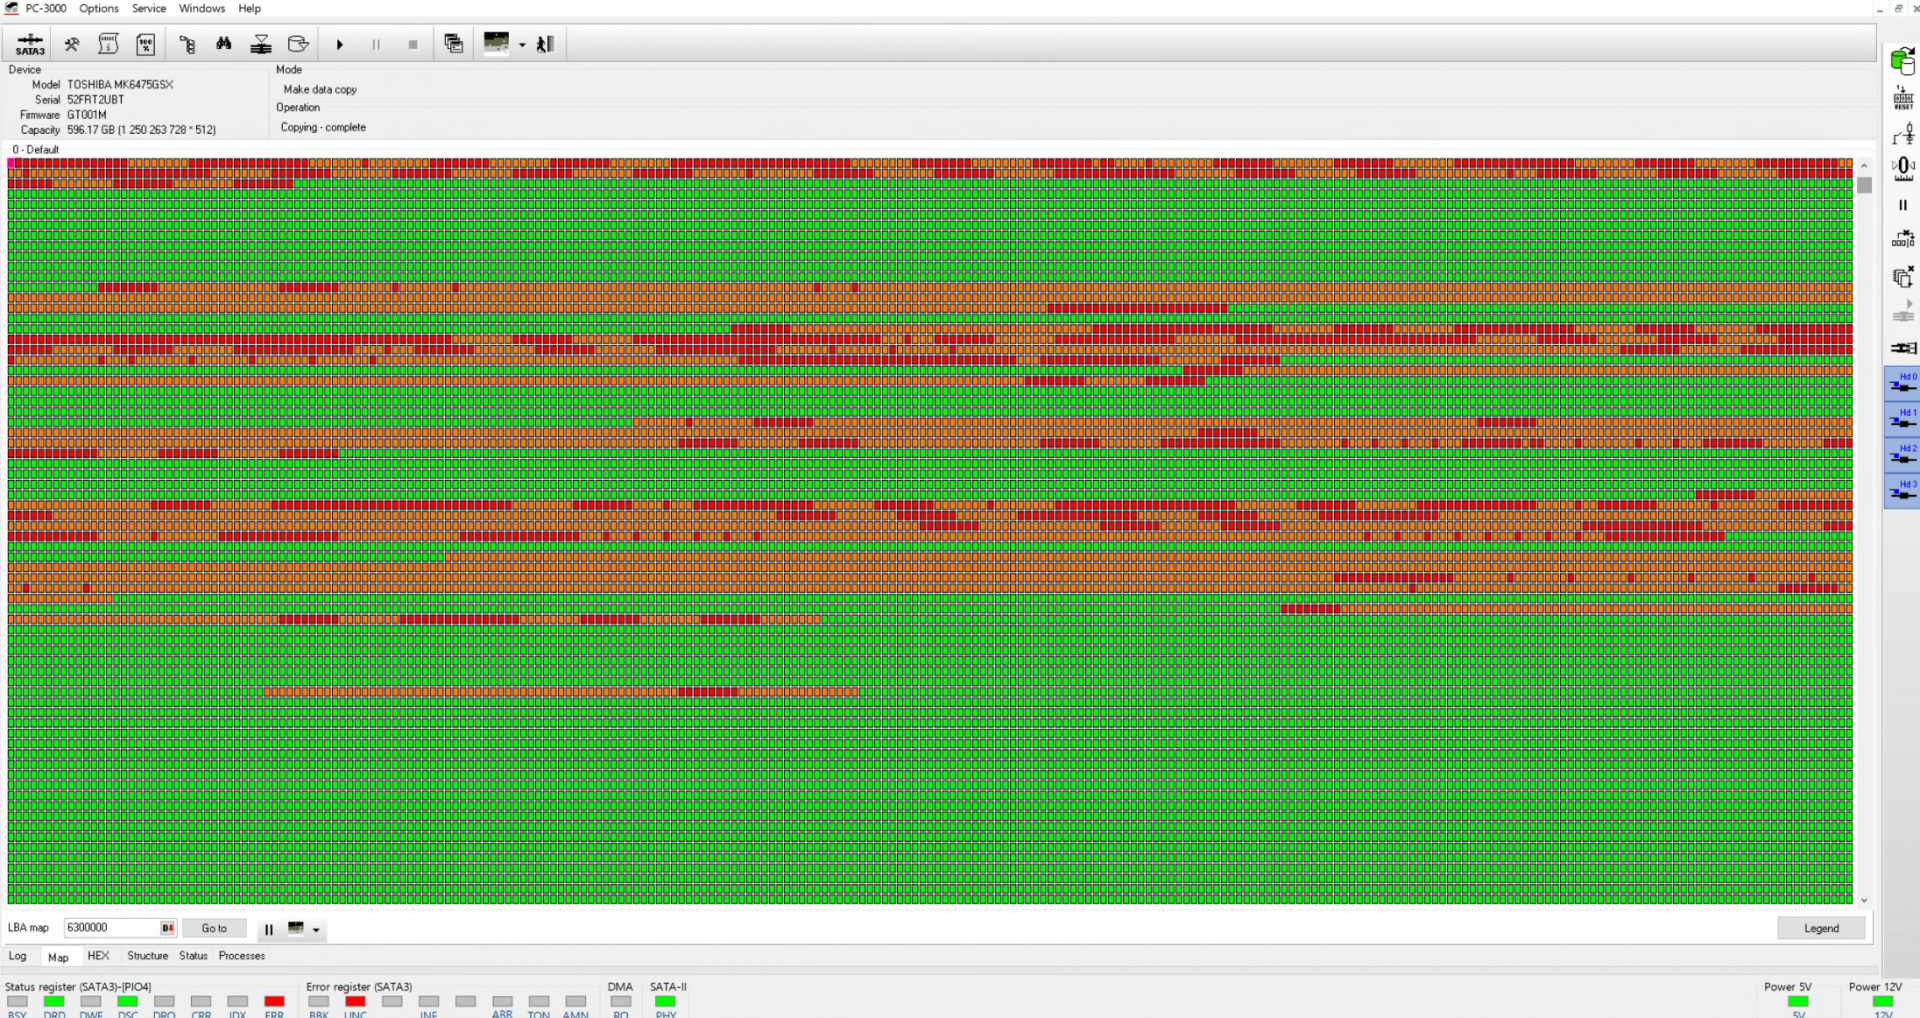Image resolution: width=1920 pixels, height=1018 pixels.
Task: Open the crossed tools utilities icon
Action: pyautogui.click(x=72, y=44)
